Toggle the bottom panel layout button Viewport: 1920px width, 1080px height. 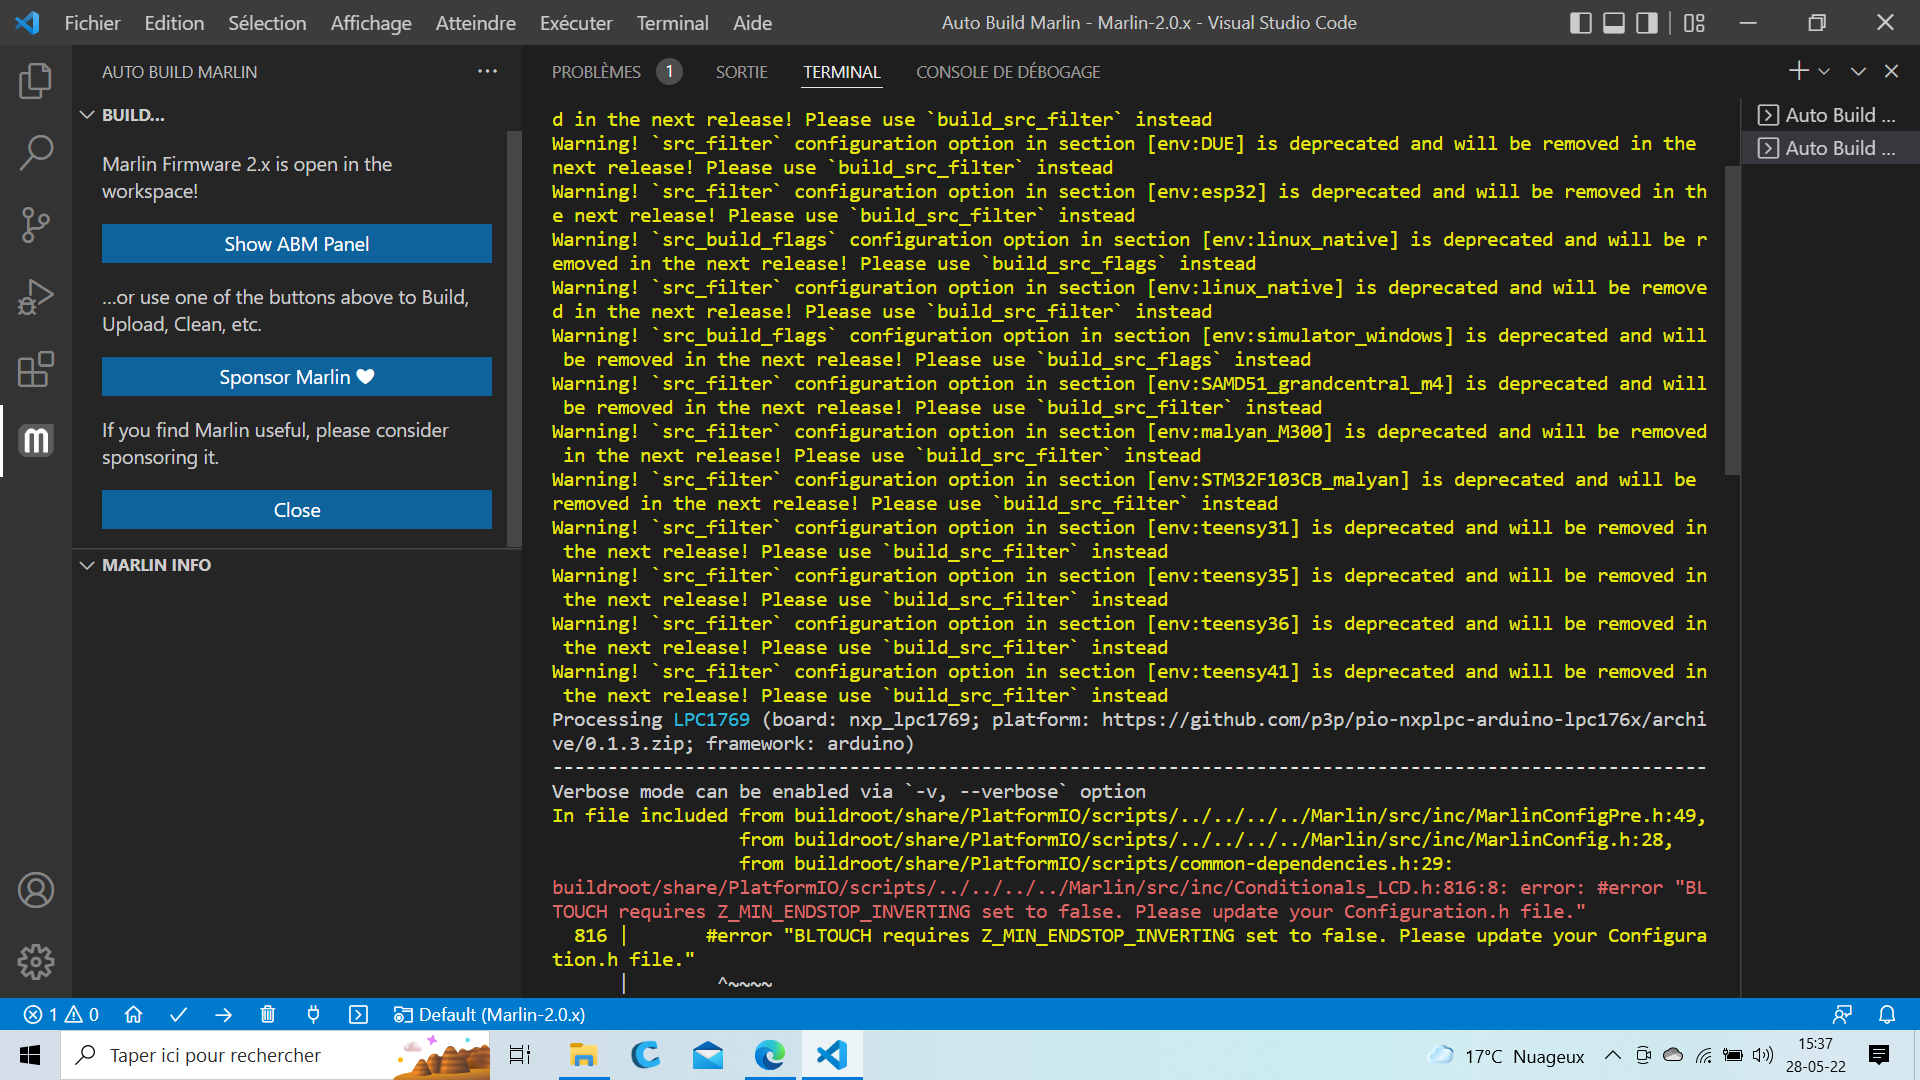click(x=1614, y=23)
